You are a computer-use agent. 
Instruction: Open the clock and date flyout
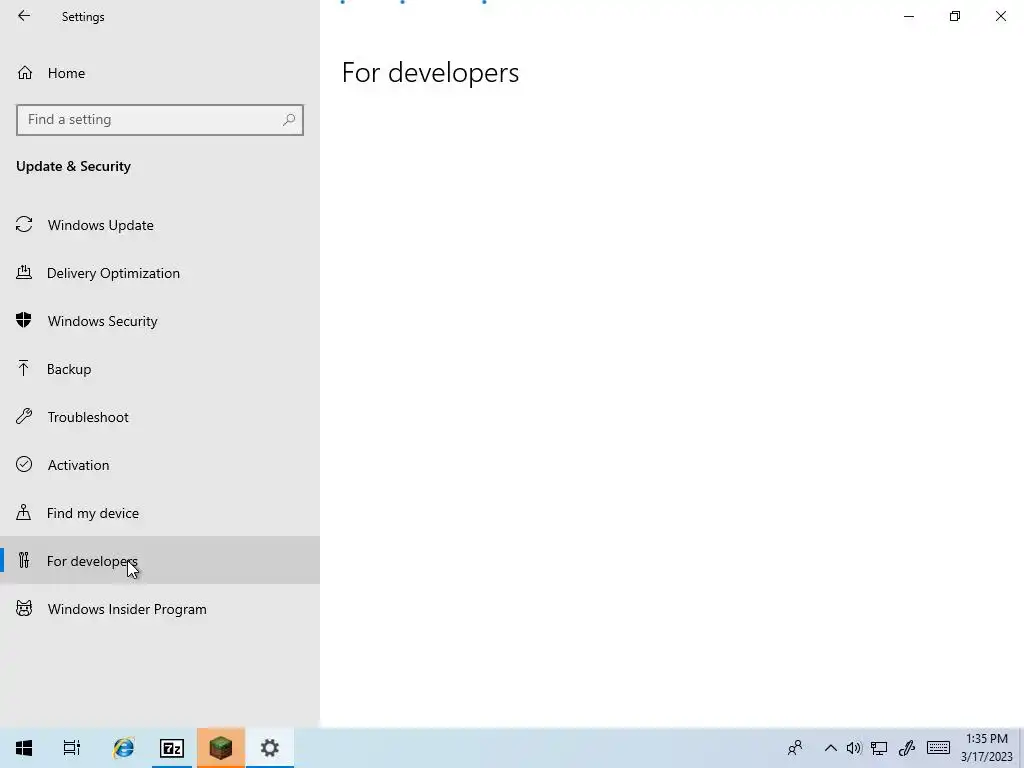pos(986,748)
